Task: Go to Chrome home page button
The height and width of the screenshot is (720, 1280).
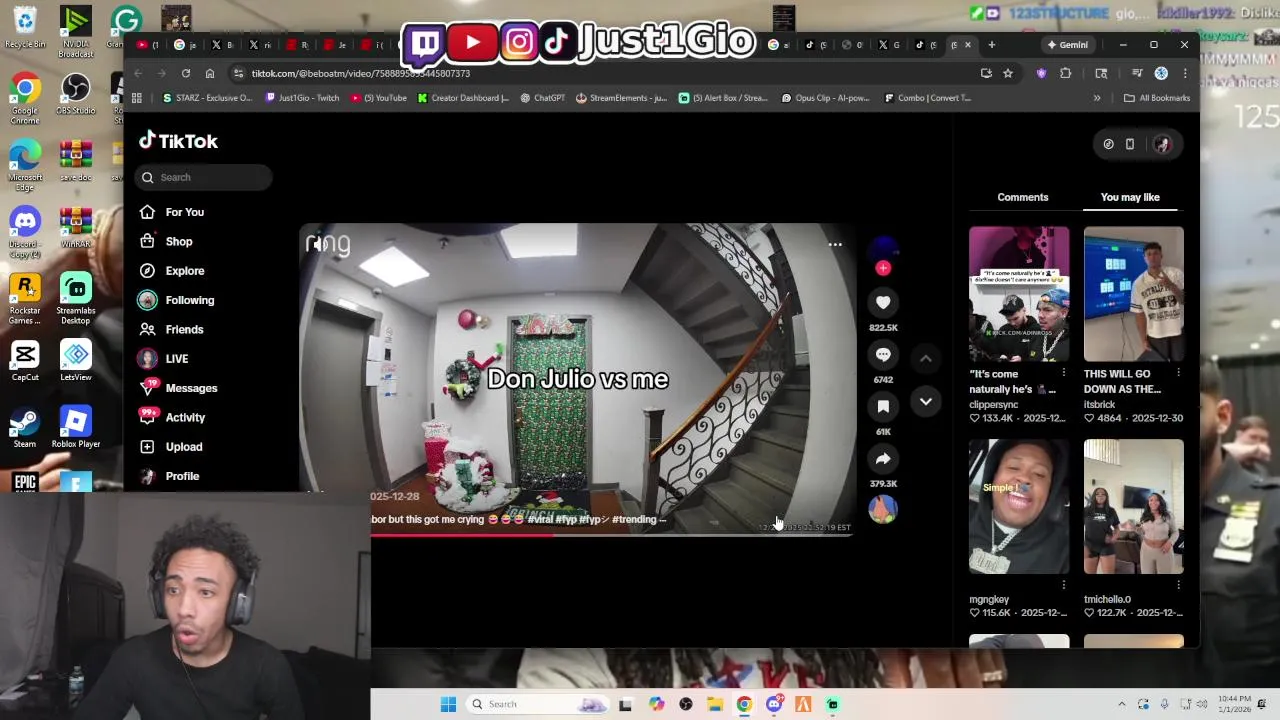Action: pos(210,73)
